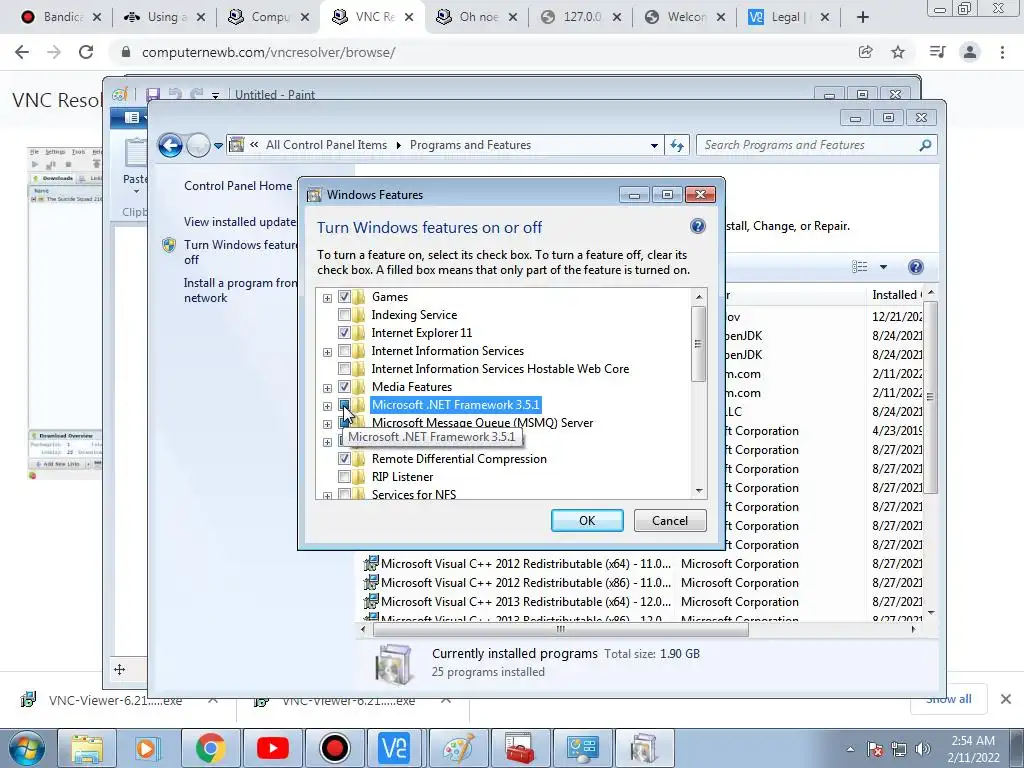This screenshot has height=768, width=1024.
Task: Click the Installed On column header
Action: [897, 295]
